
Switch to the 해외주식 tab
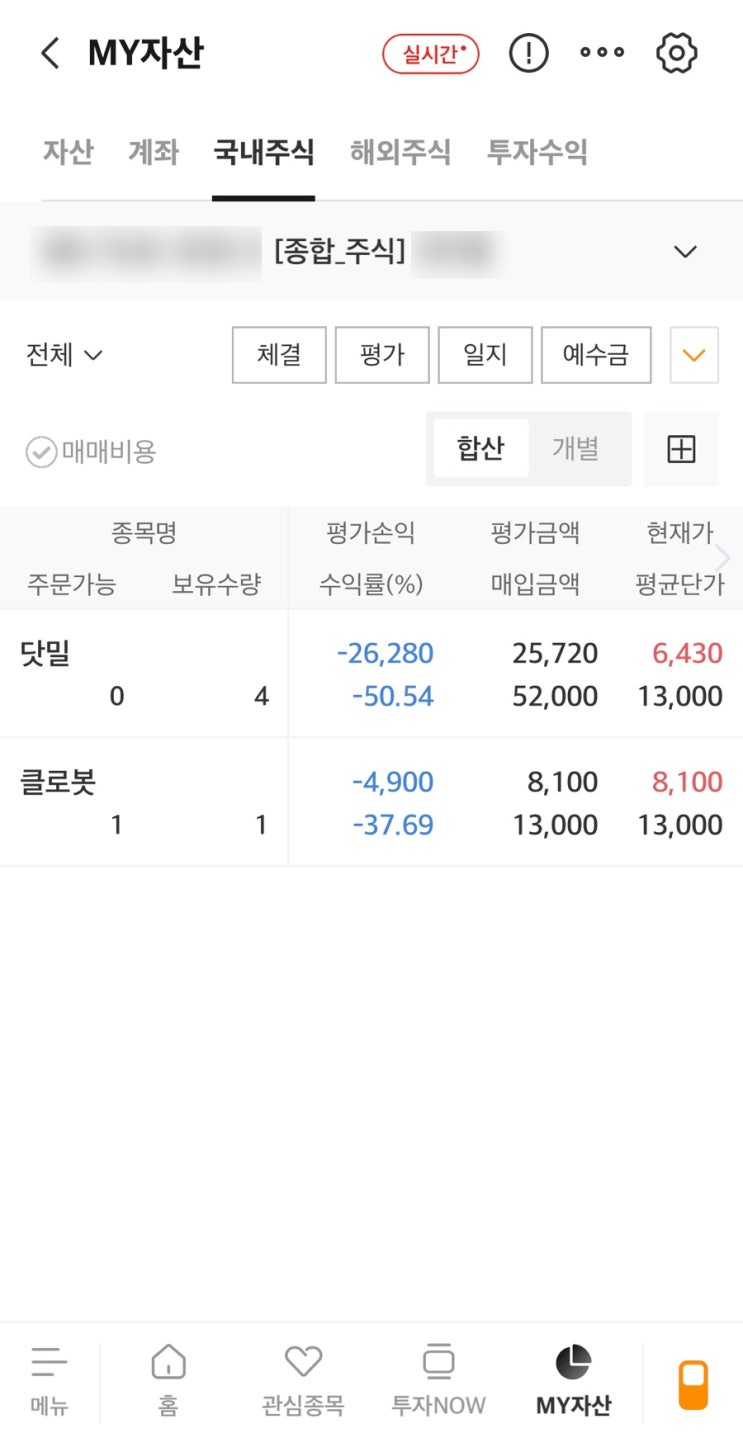coord(400,153)
